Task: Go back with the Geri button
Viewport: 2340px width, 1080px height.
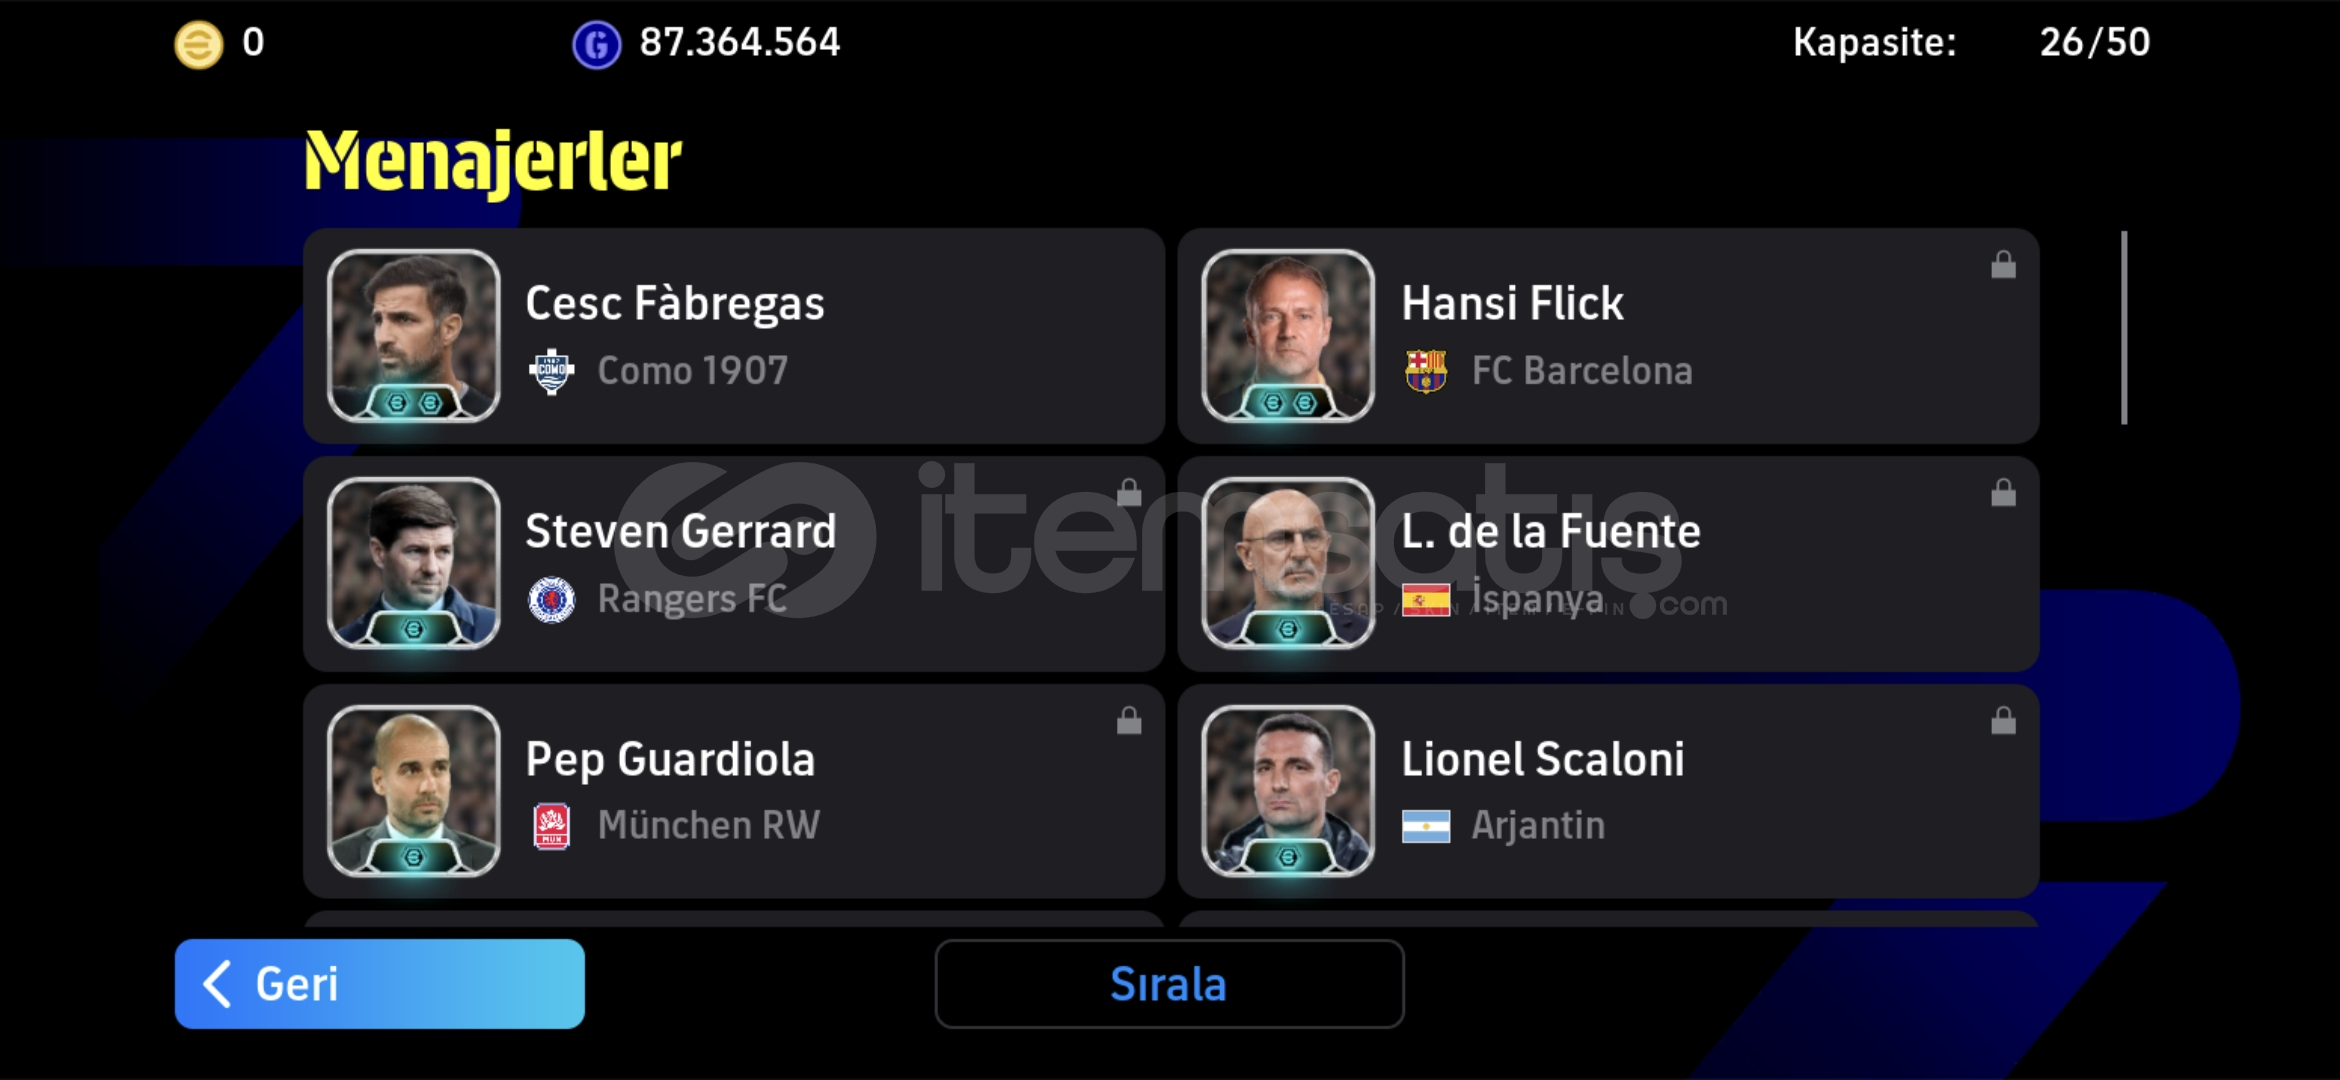Action: pyautogui.click(x=380, y=984)
